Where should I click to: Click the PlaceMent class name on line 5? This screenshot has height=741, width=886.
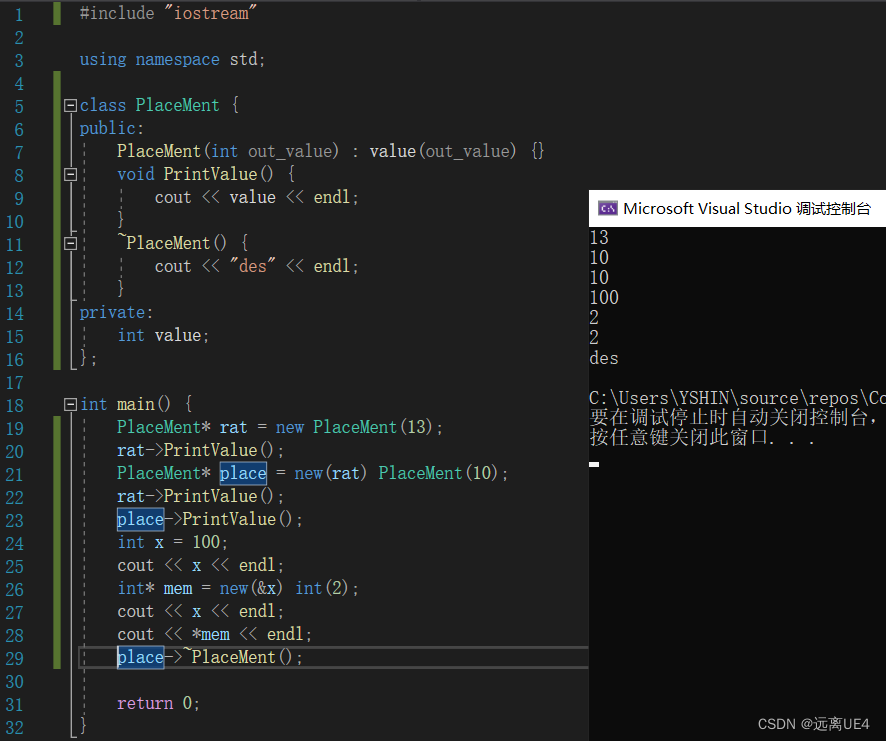(177, 105)
